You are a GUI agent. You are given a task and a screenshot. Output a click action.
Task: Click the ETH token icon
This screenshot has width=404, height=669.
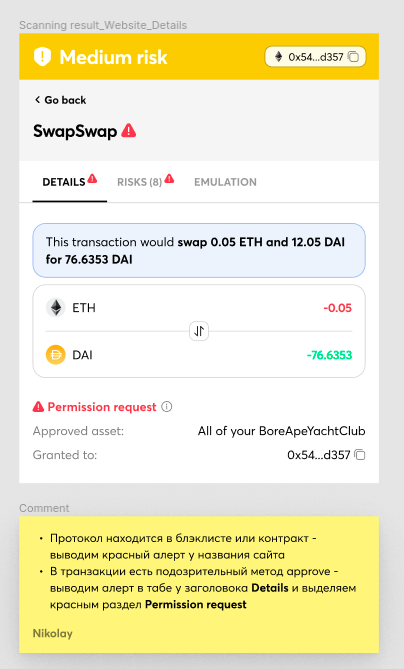(55, 308)
